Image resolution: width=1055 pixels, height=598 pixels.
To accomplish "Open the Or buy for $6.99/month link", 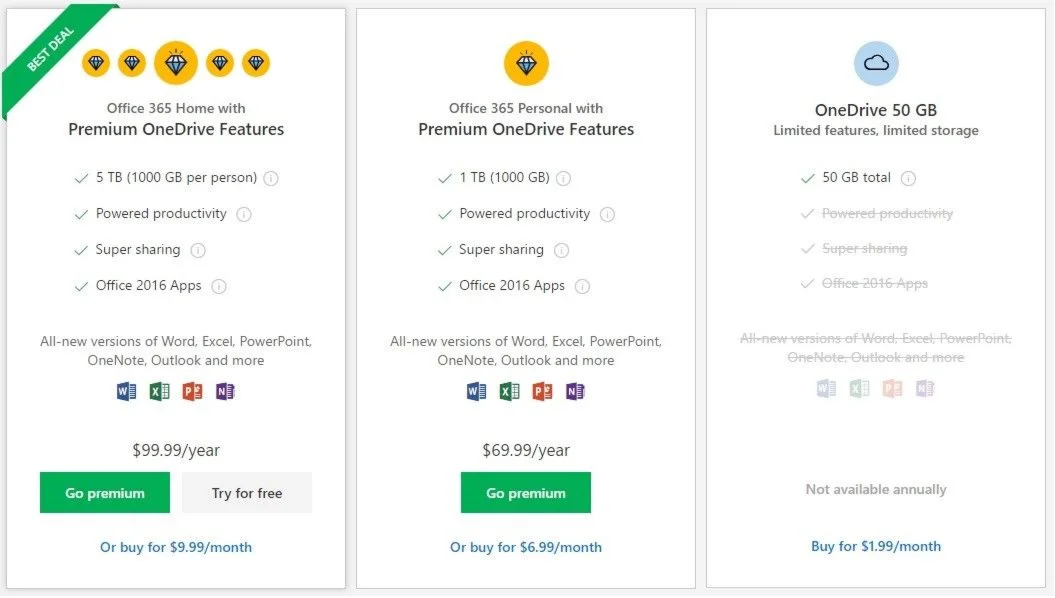I will [x=526, y=547].
